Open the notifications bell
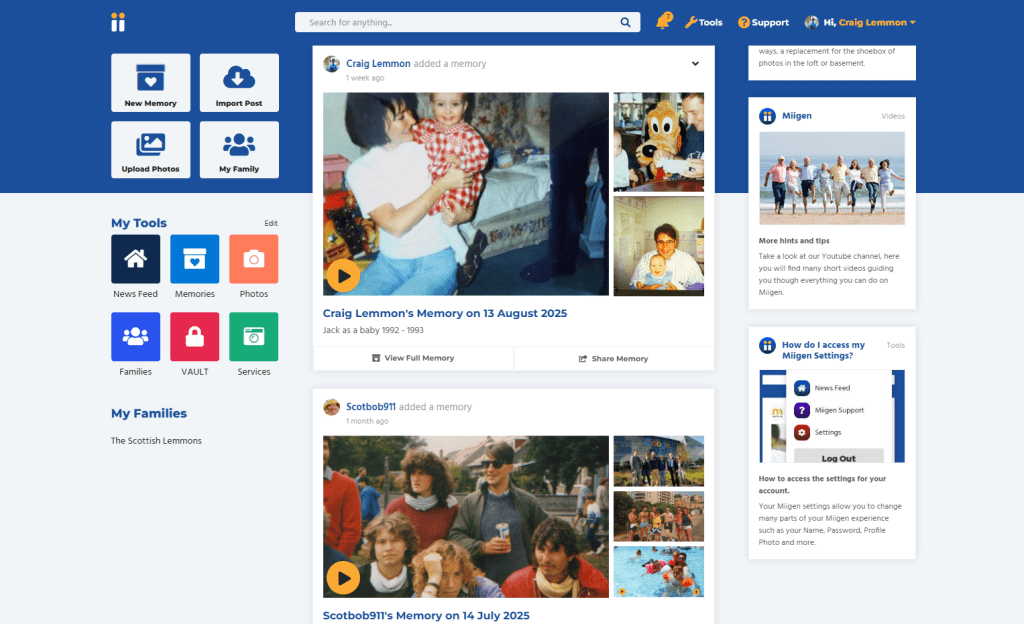The image size is (1024, 624). [x=664, y=22]
